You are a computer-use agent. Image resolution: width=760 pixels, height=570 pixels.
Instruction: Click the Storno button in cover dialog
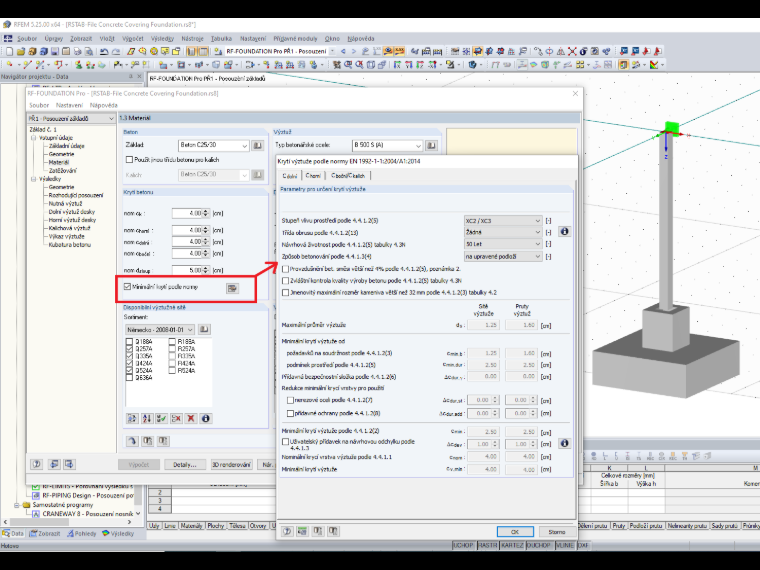click(556, 532)
